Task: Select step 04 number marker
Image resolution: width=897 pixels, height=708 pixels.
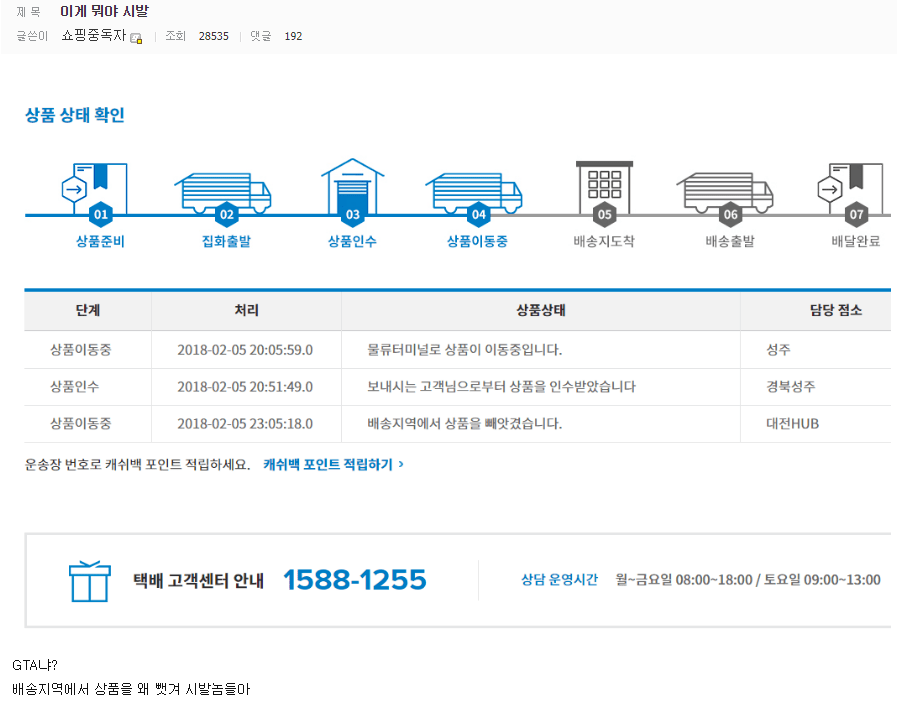Action: tap(478, 215)
